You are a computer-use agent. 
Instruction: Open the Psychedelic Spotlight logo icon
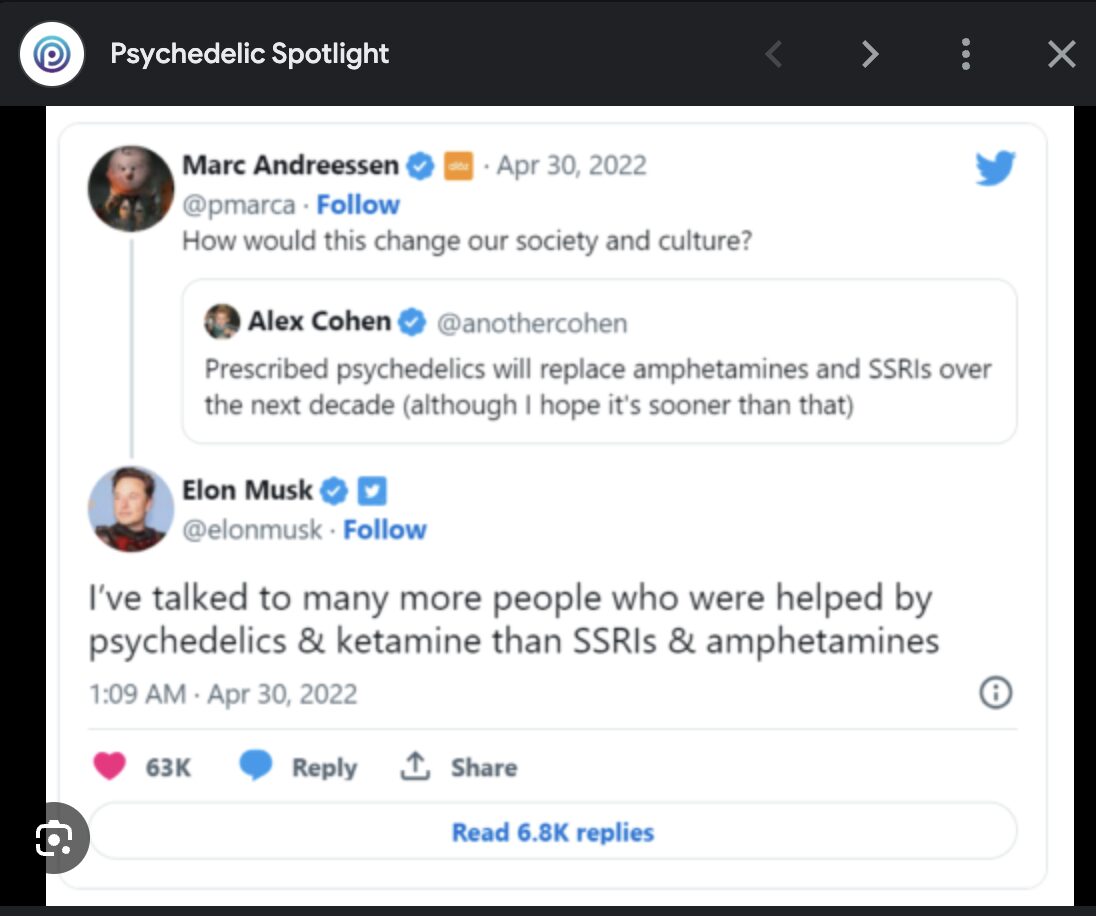(x=52, y=54)
